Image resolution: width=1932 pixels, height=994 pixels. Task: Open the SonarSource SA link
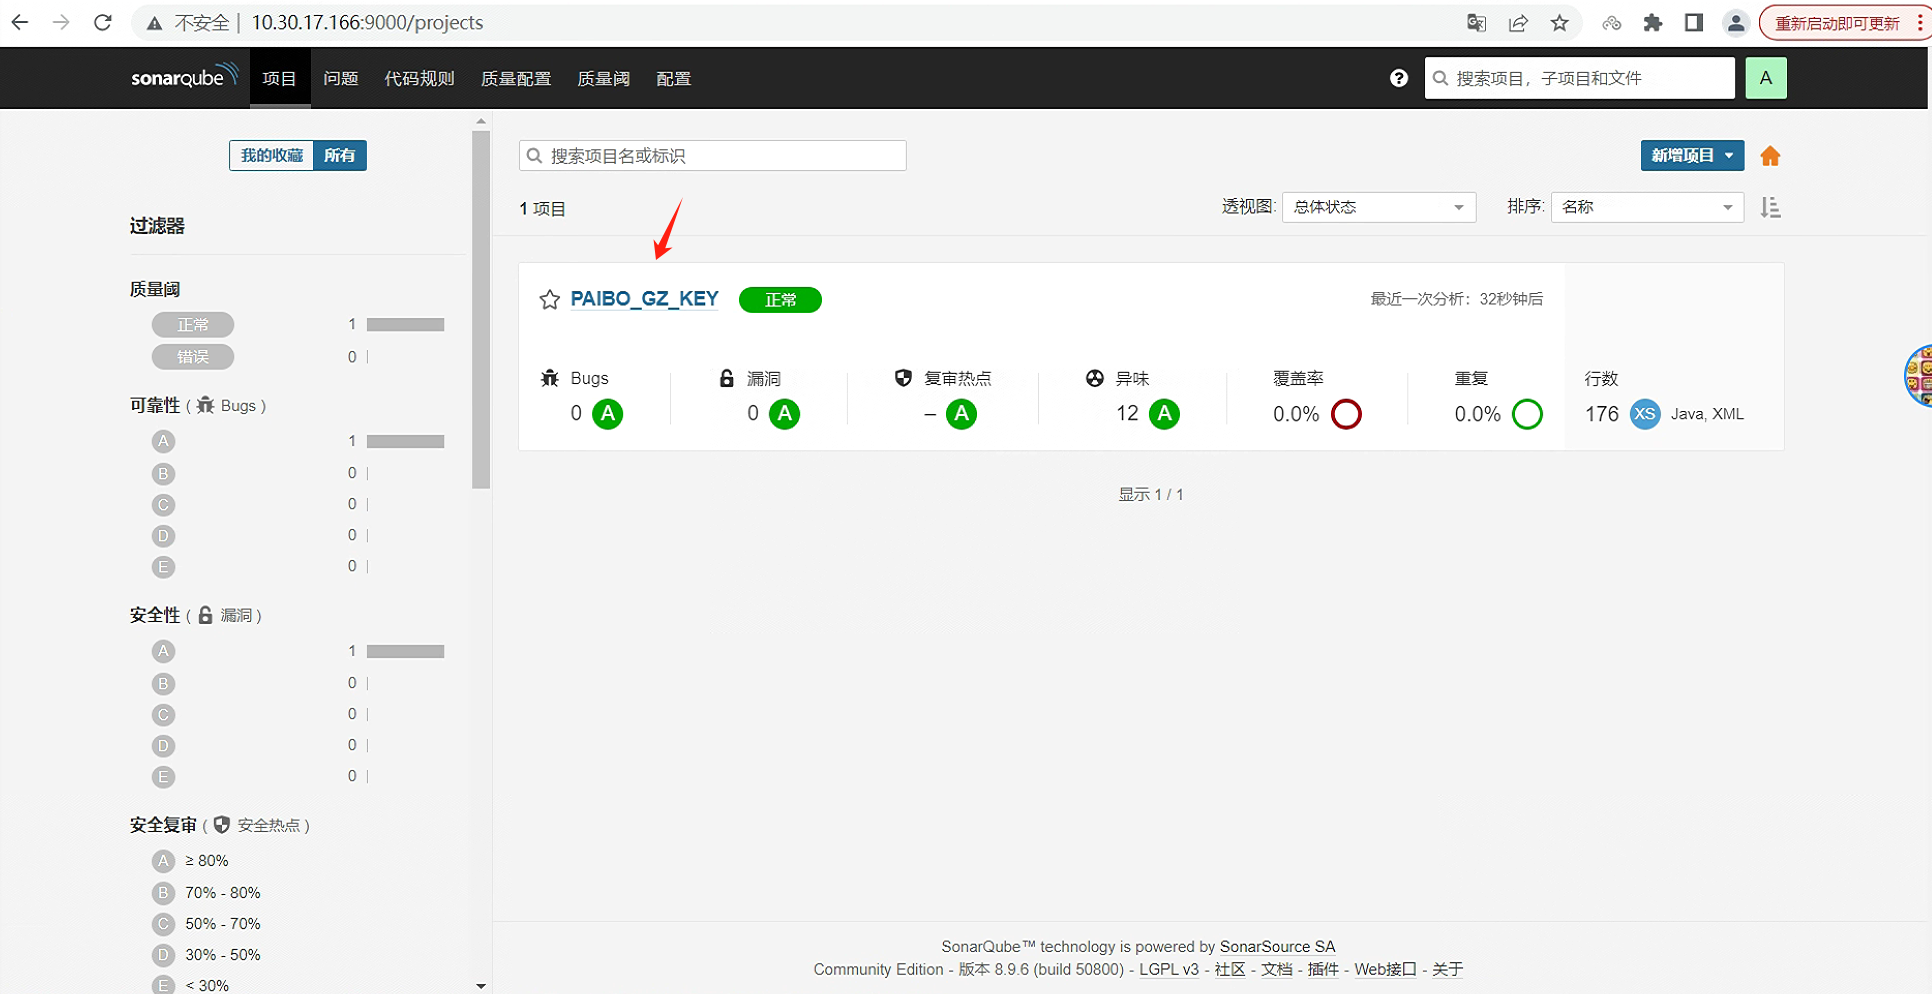pyautogui.click(x=1277, y=946)
